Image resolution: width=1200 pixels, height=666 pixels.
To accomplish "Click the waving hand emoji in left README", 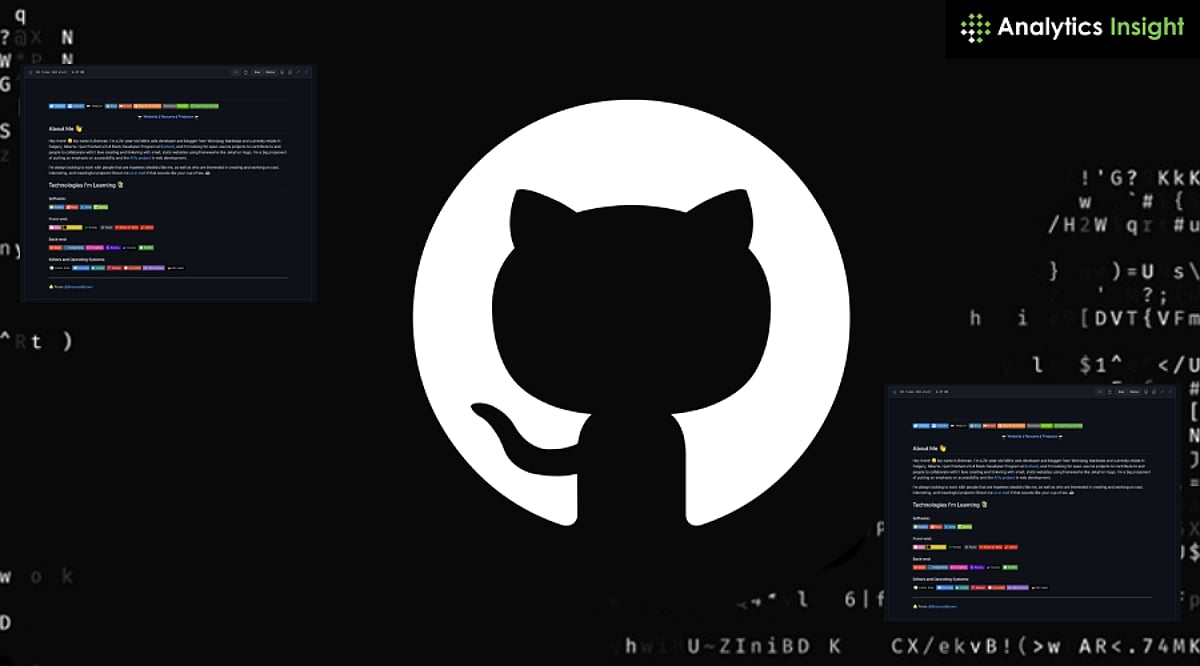I will tap(78, 129).
